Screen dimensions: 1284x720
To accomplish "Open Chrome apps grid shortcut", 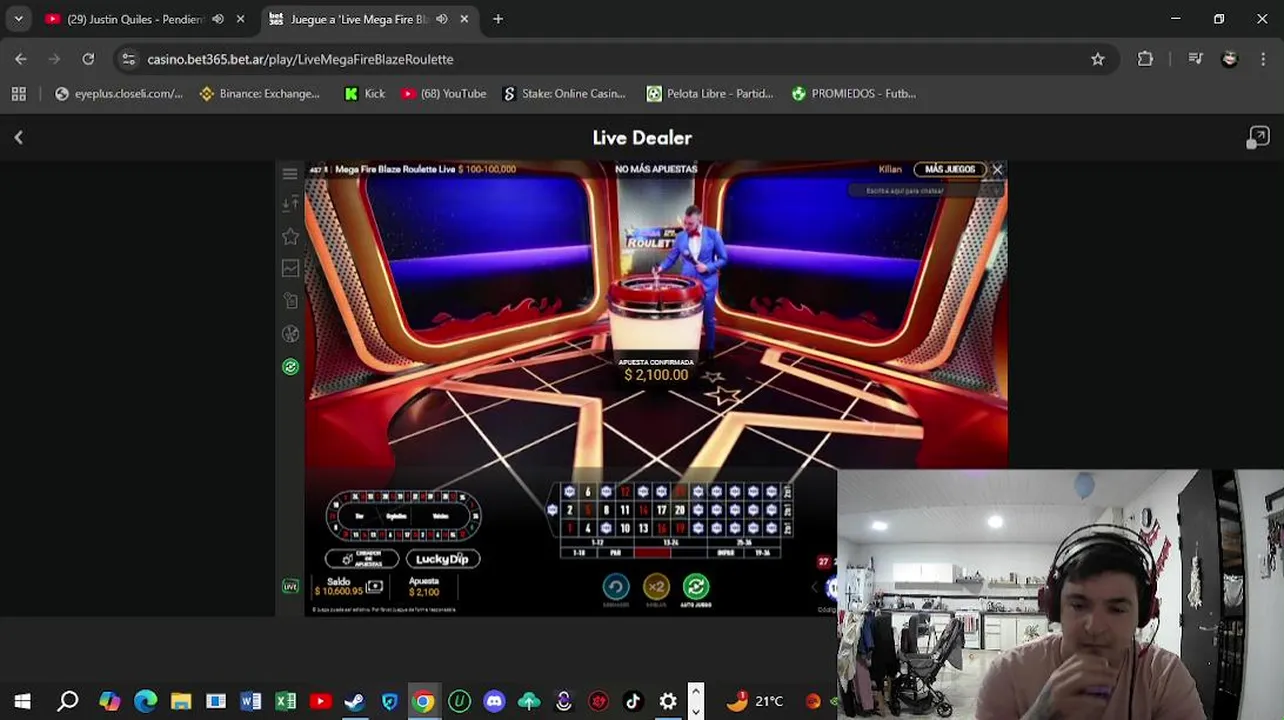I will (18, 94).
